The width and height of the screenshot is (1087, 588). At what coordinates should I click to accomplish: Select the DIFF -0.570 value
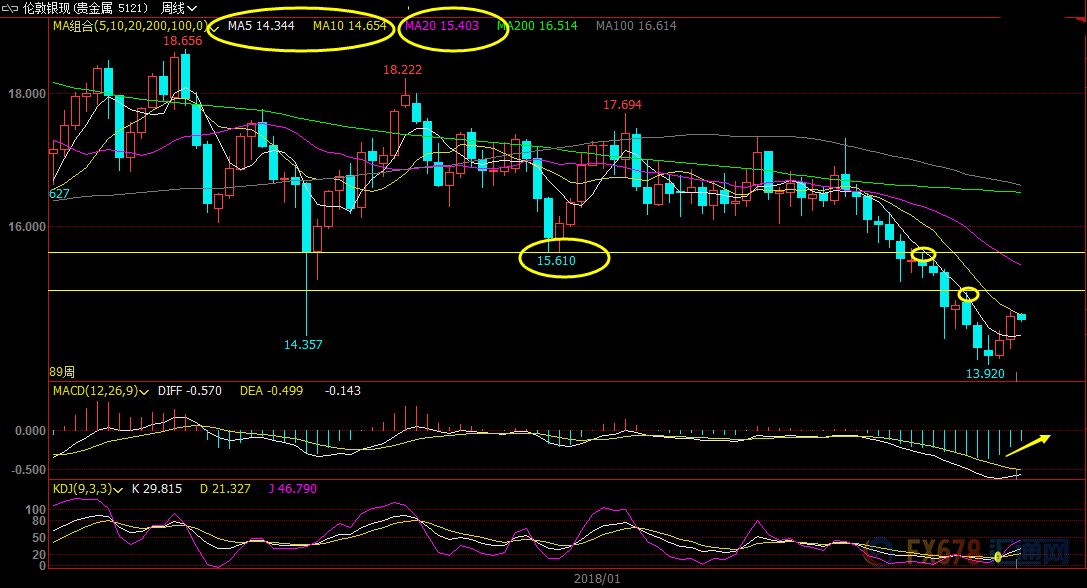[x=190, y=391]
